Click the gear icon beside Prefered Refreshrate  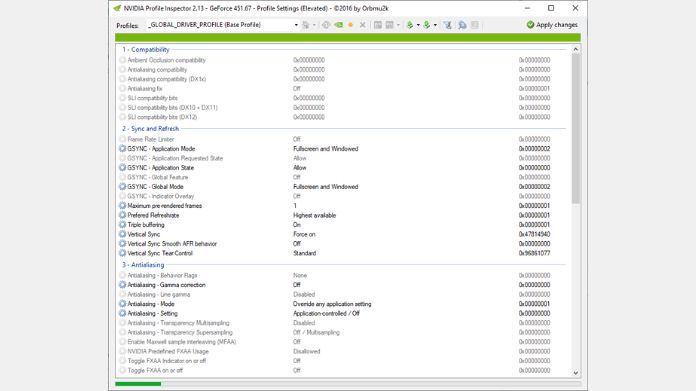coord(123,215)
